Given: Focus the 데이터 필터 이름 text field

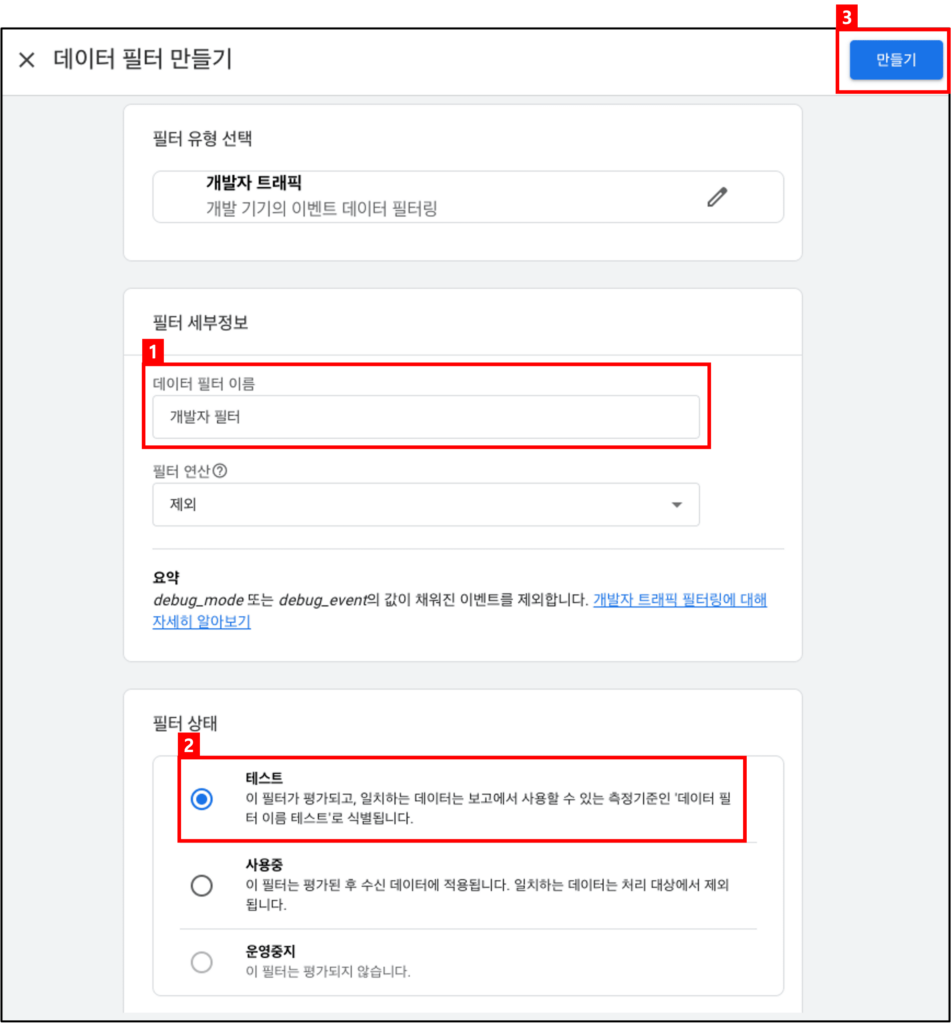Looking at the screenshot, I should (426, 417).
